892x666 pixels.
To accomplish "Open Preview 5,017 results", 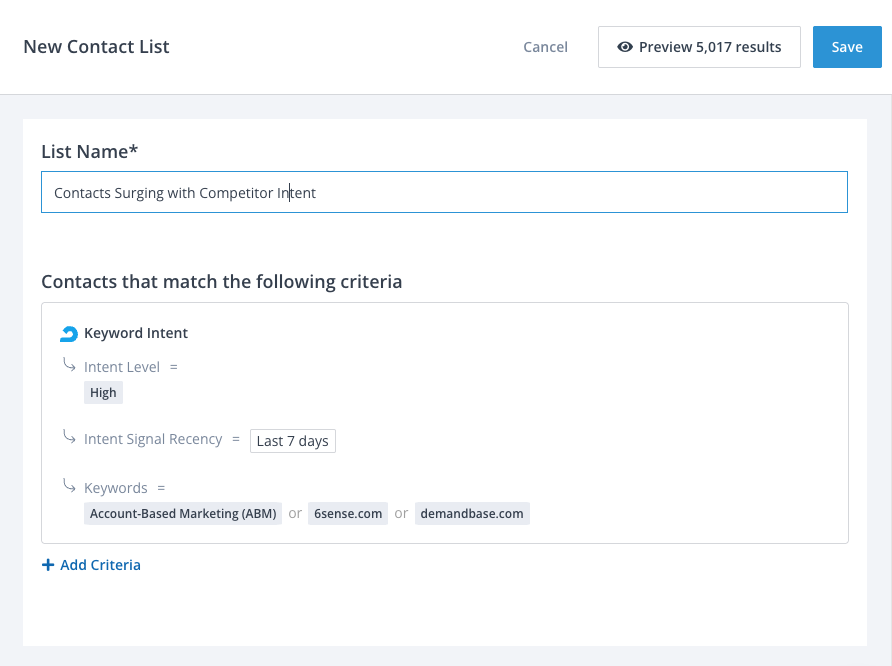I will 699,47.
